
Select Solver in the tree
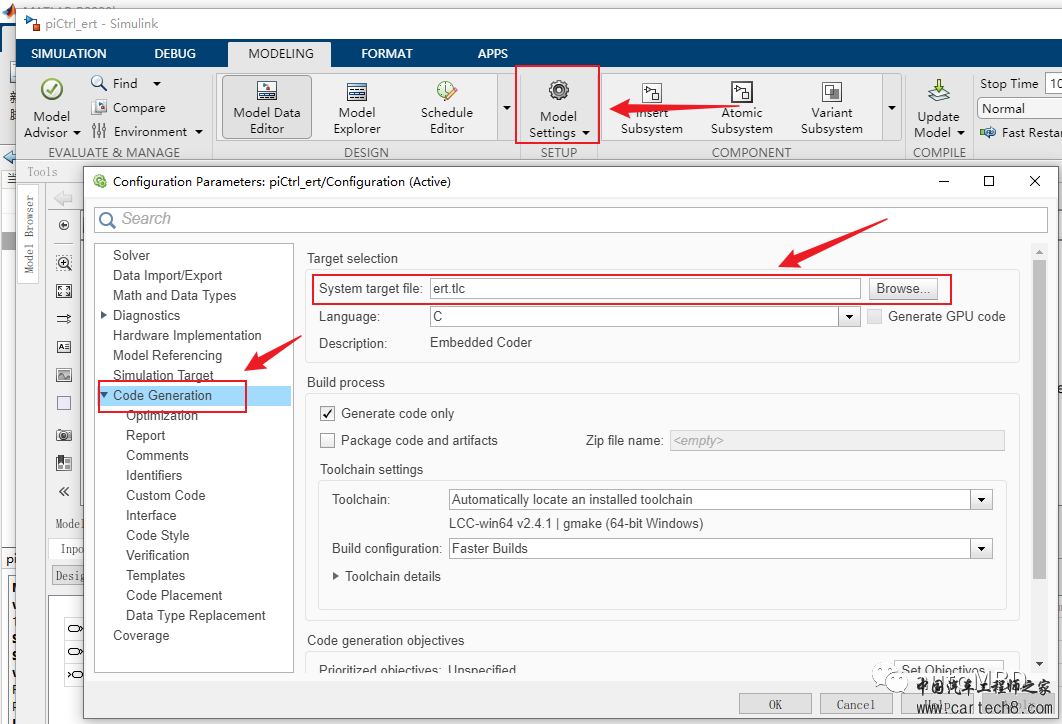click(x=131, y=255)
